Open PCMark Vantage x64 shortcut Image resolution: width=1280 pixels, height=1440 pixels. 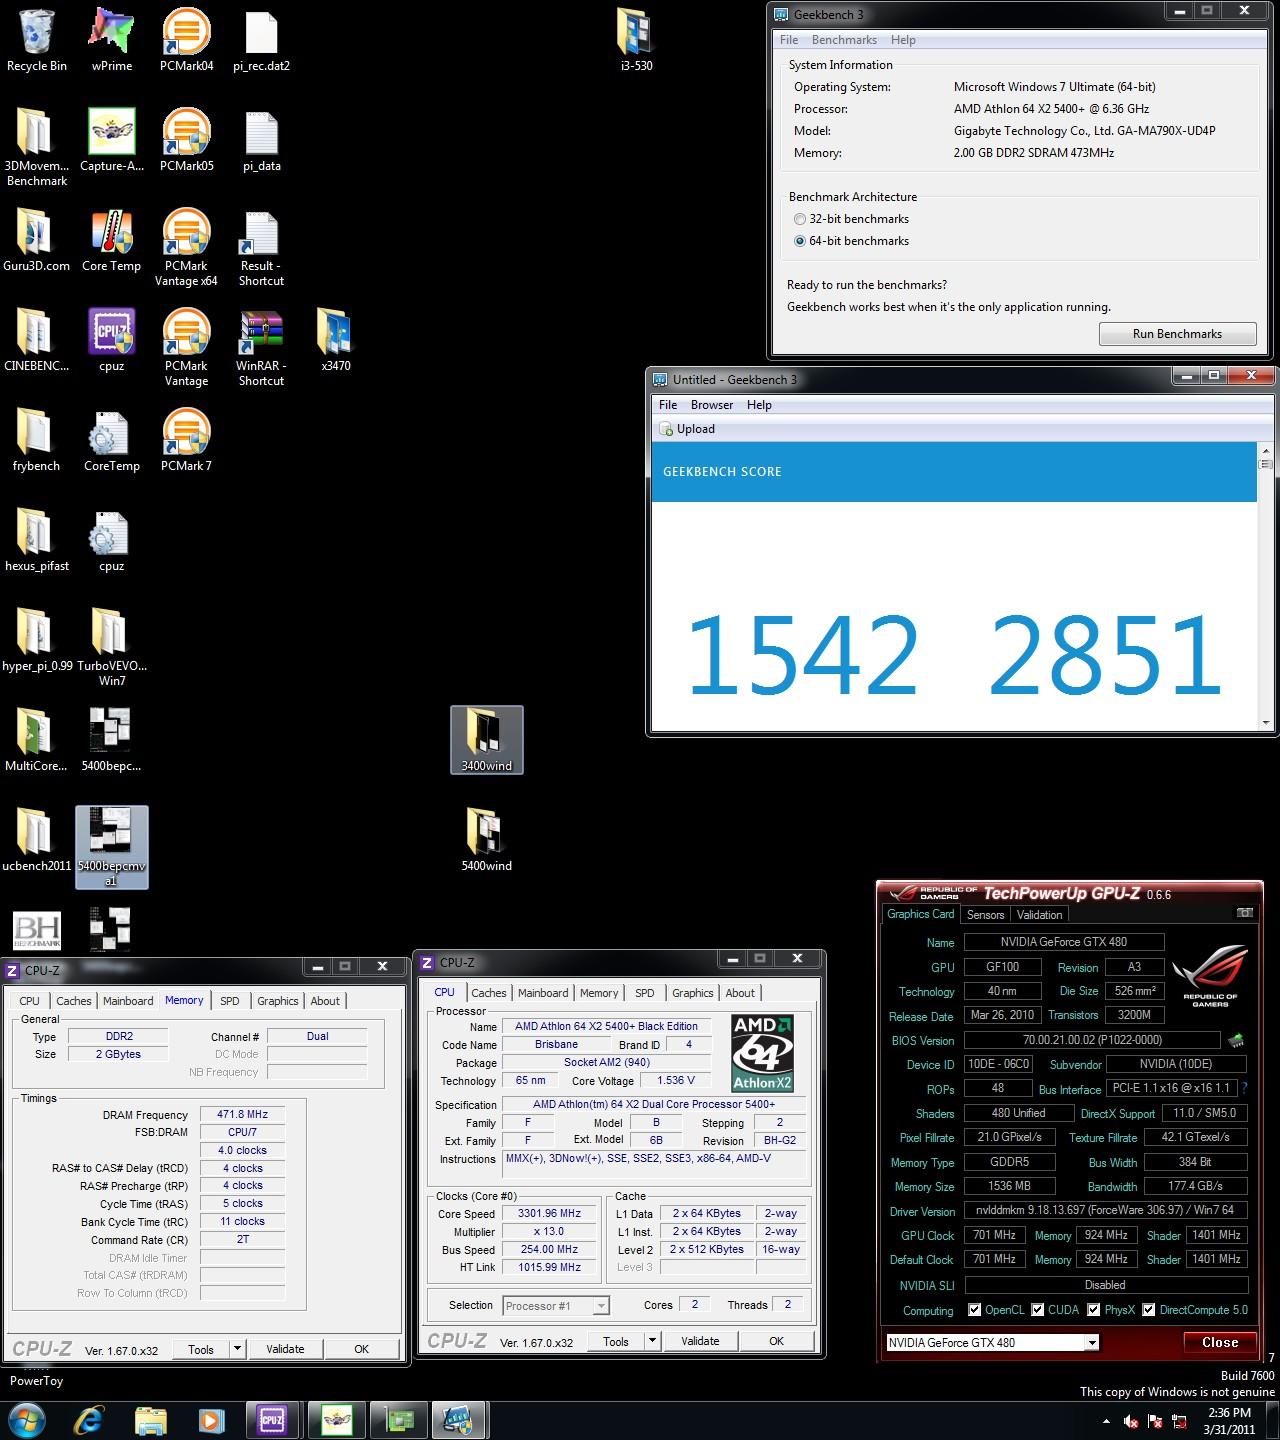point(186,248)
